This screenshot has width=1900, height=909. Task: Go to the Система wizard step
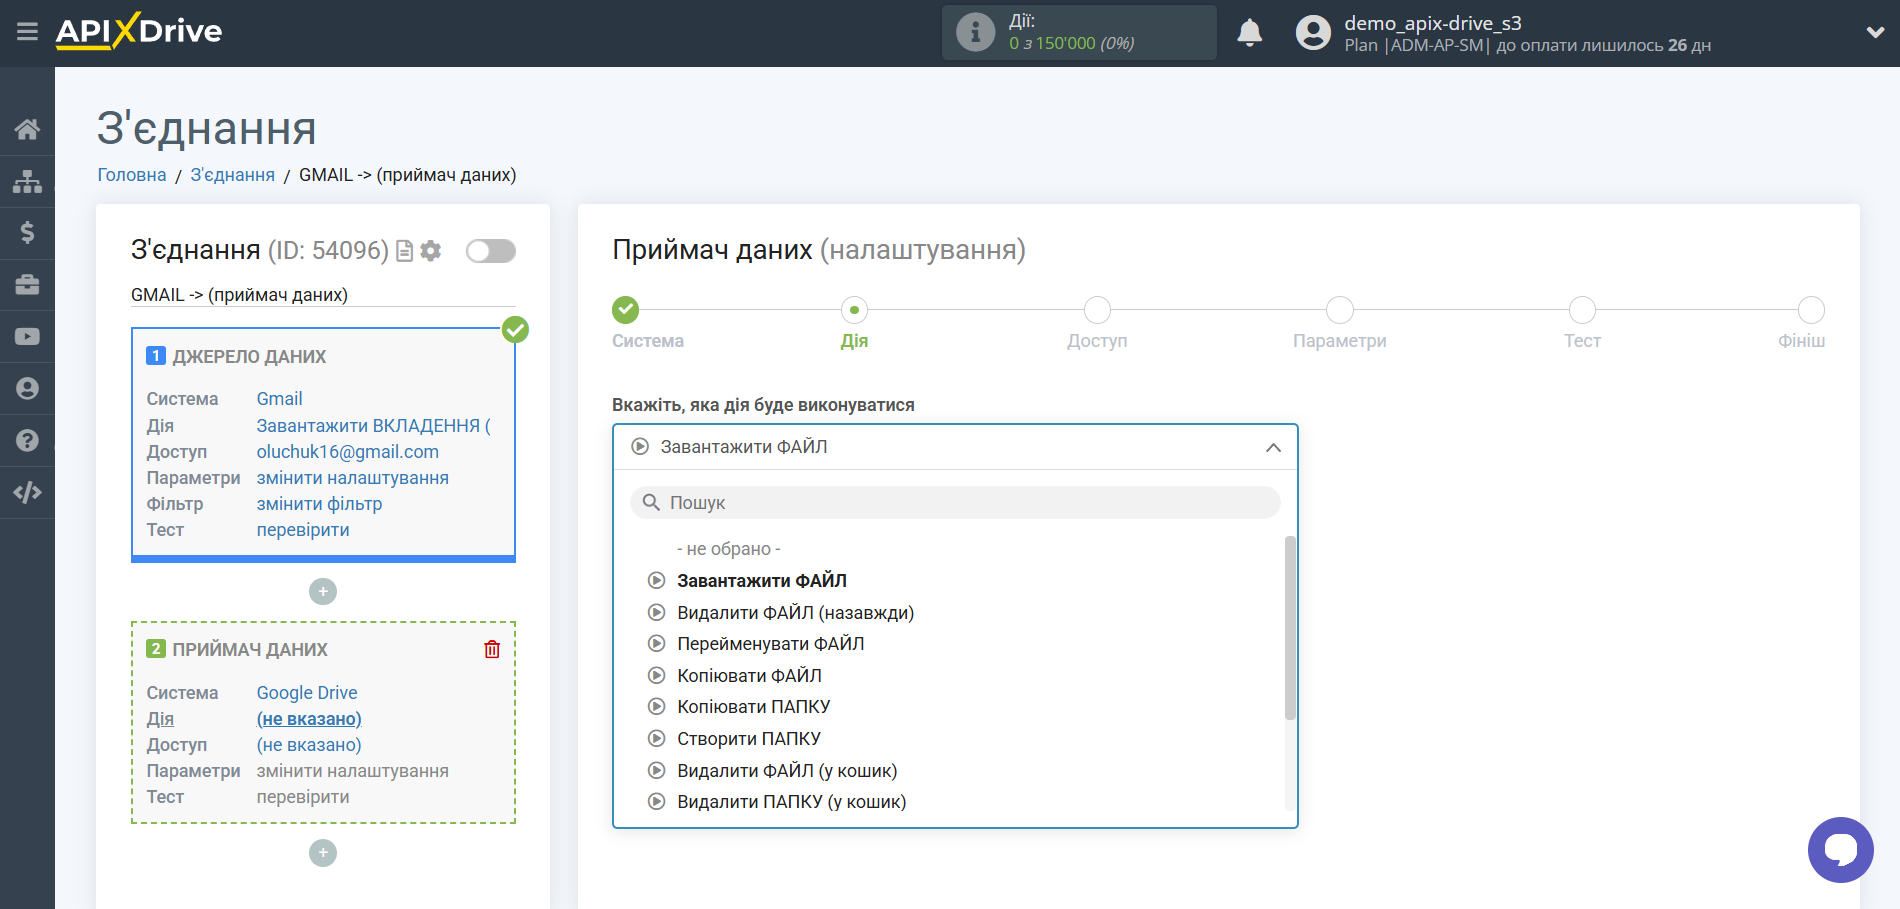(626, 310)
